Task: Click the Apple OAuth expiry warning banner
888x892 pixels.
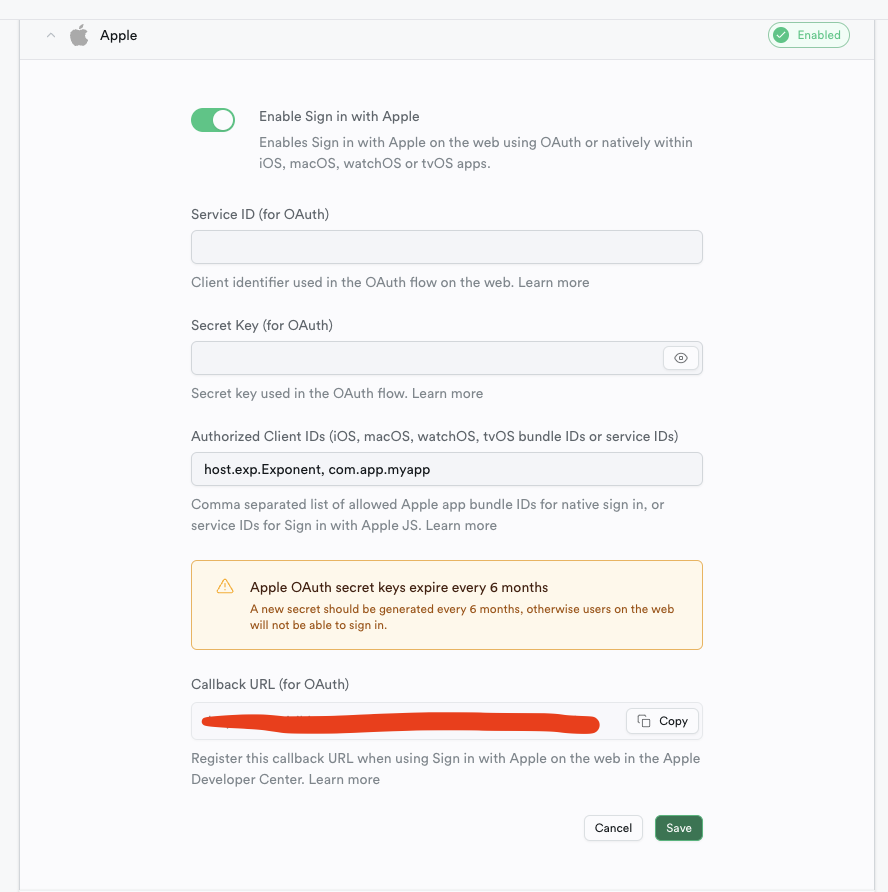Action: point(446,604)
